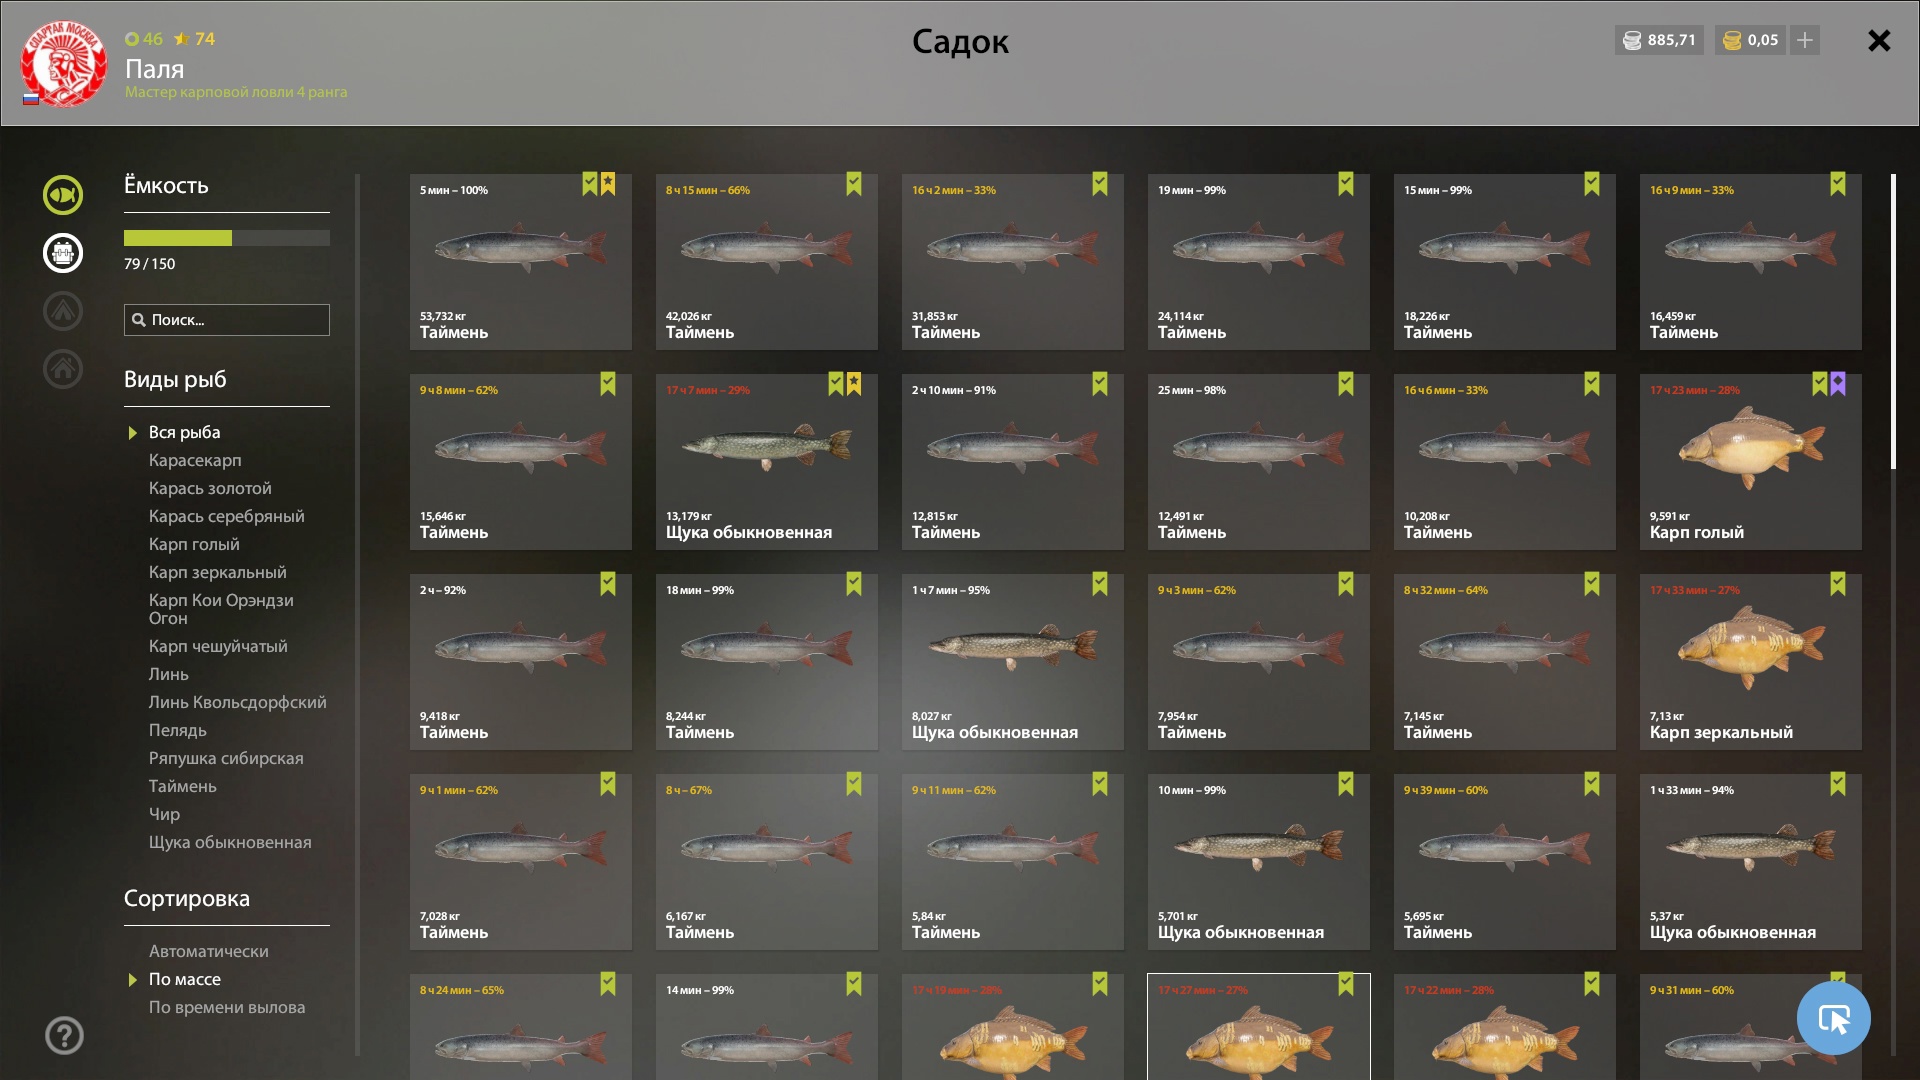Image resolution: width=1920 pixels, height=1080 pixels.
Task: Click the Поиск search field
Action: [x=227, y=320]
